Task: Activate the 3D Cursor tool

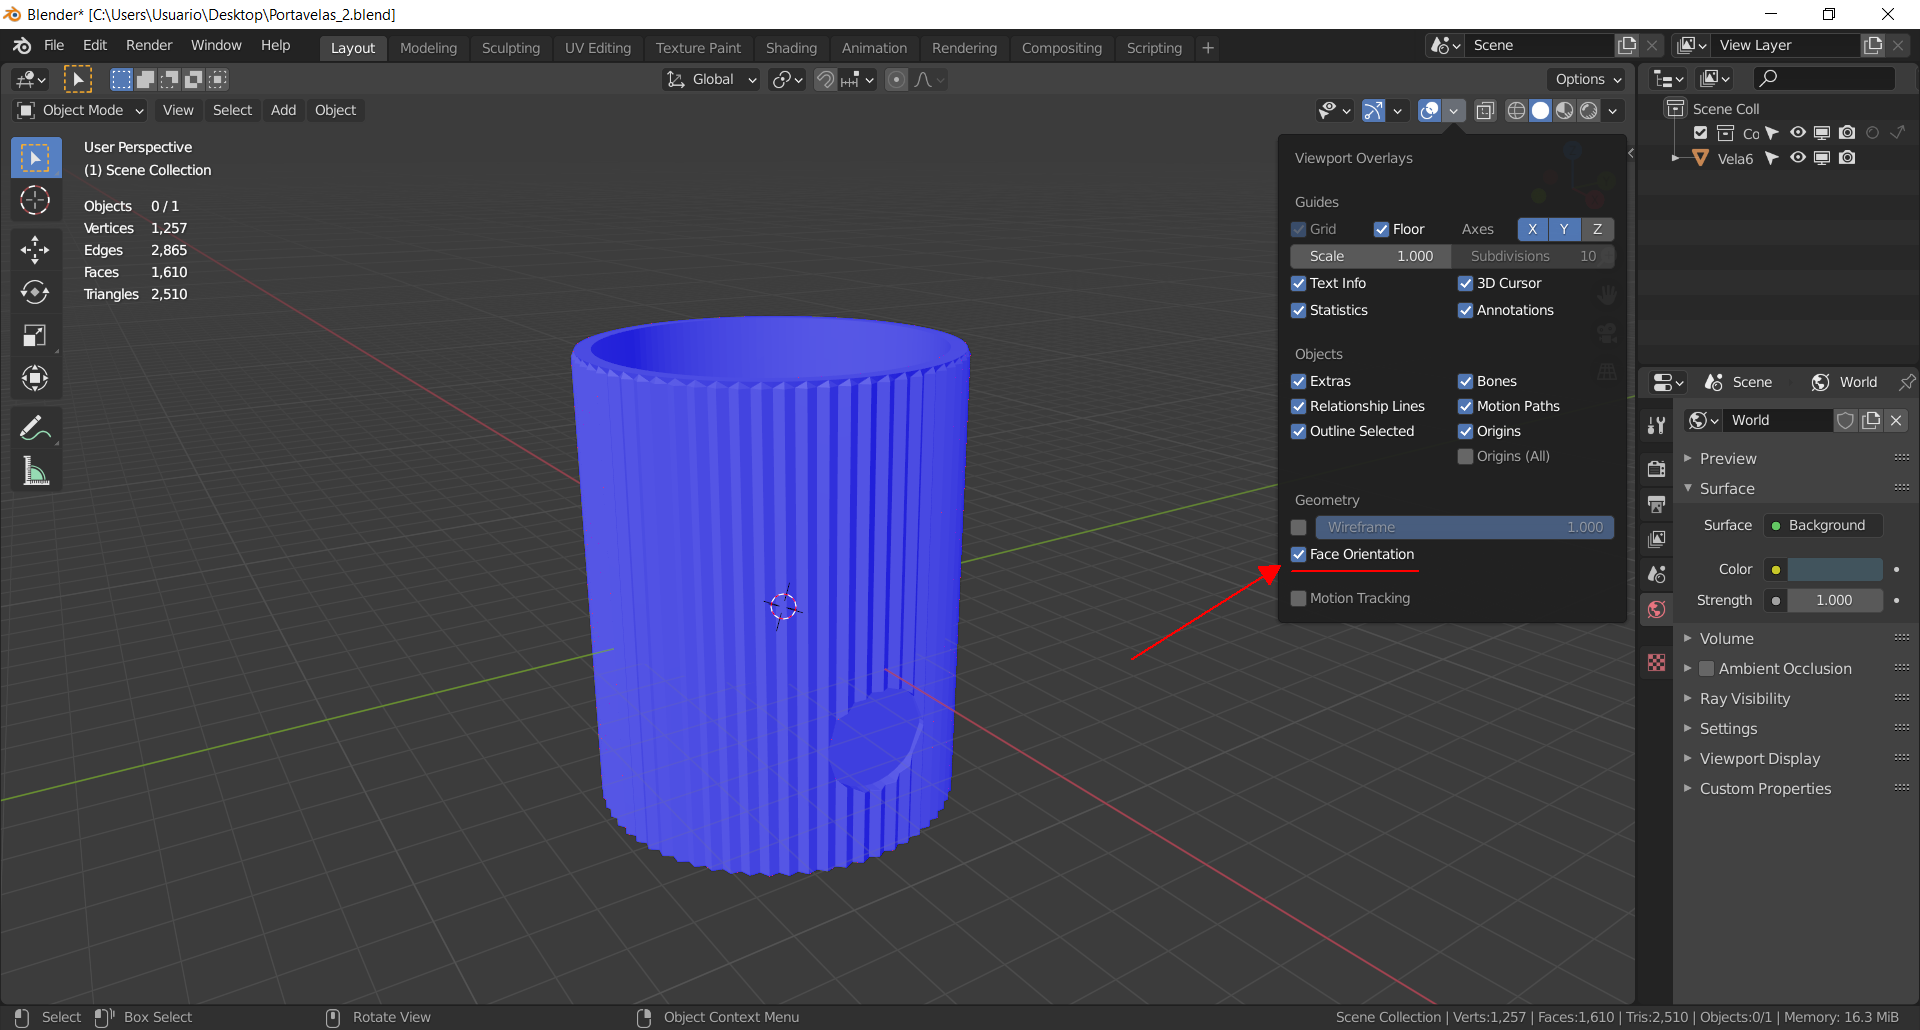Action: [x=36, y=201]
